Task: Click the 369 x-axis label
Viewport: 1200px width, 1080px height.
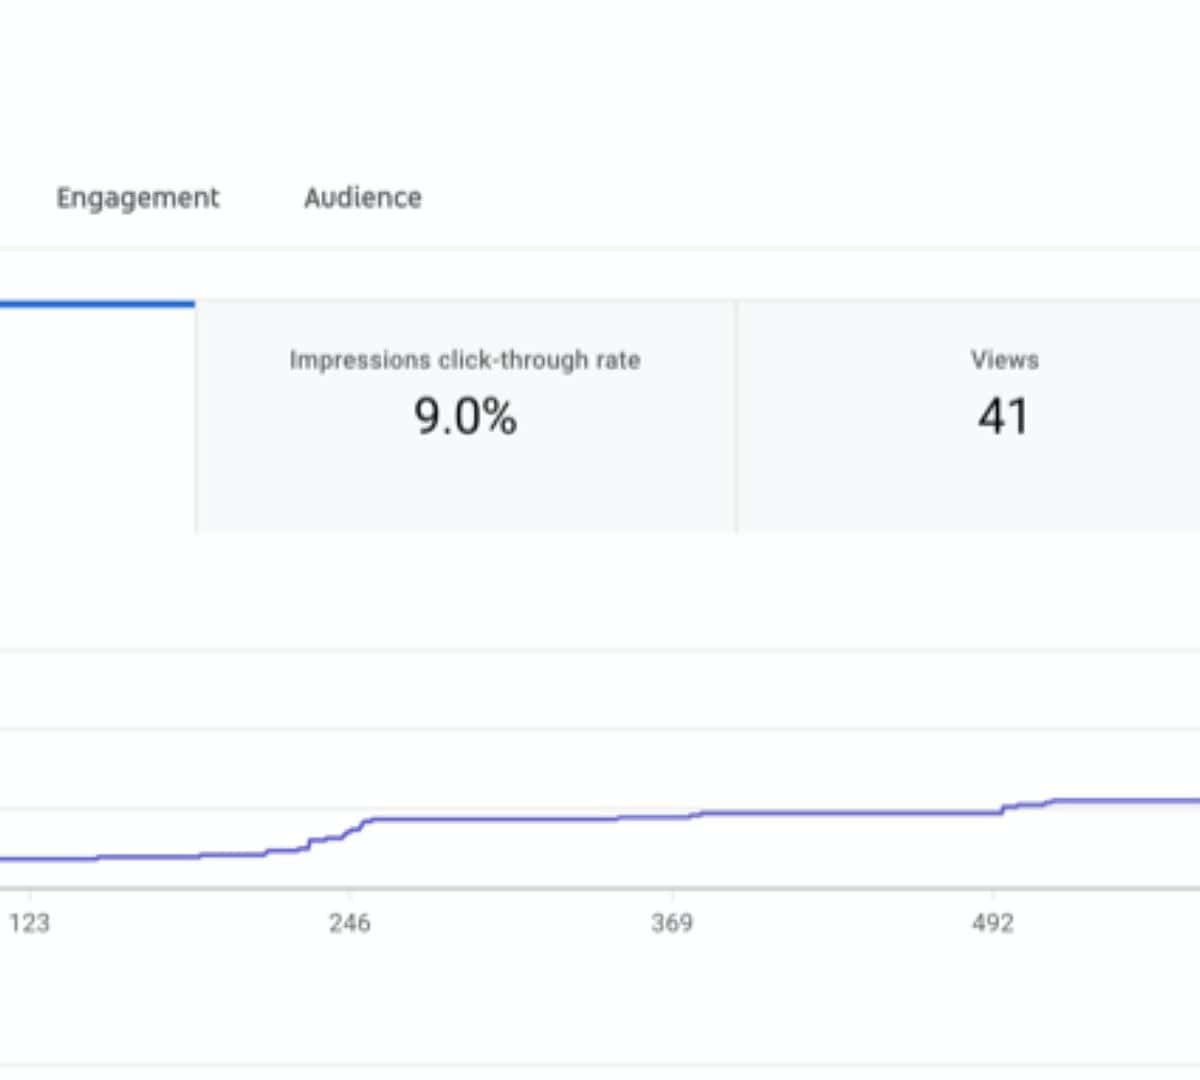Action: coord(671,923)
